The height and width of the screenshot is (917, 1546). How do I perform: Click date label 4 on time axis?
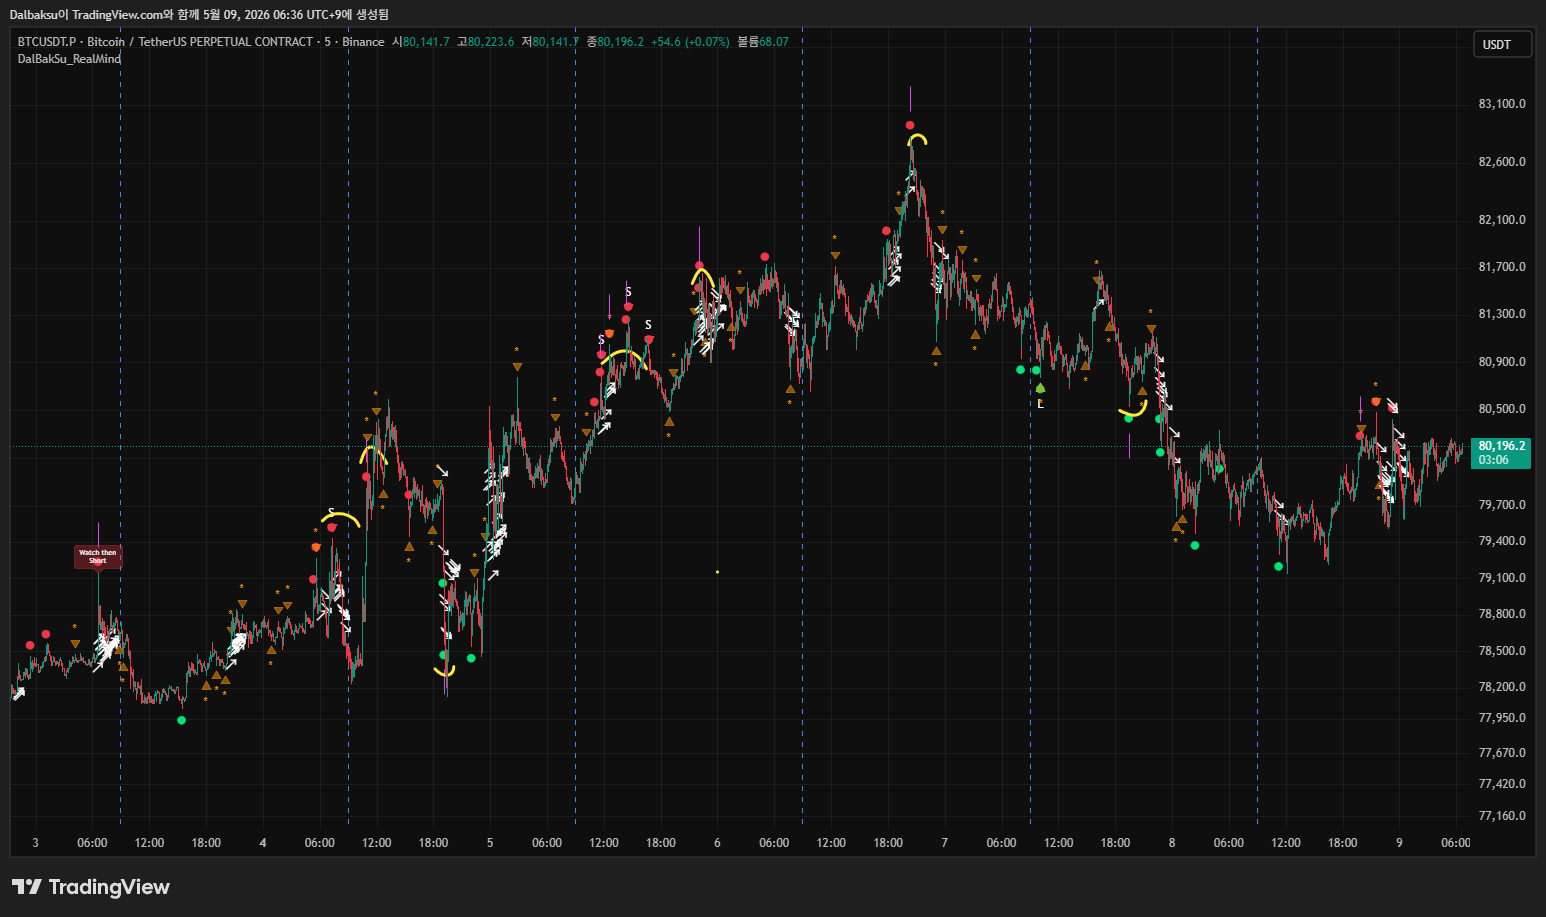[263, 843]
